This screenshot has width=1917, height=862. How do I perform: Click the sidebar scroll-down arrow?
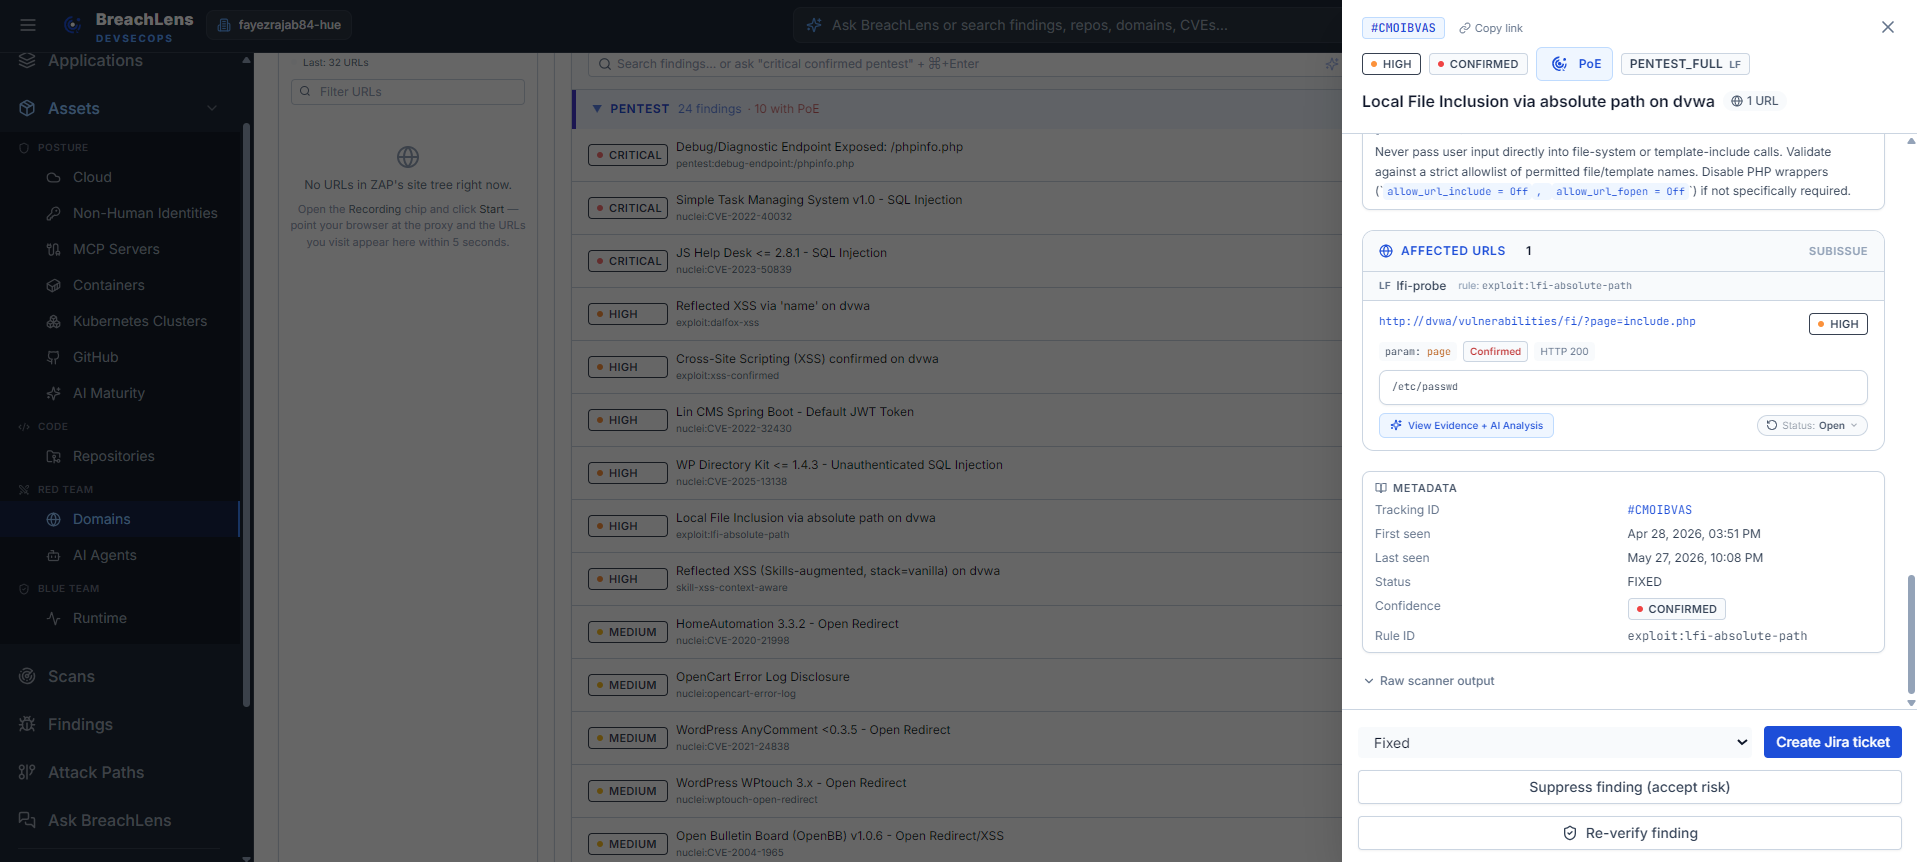coord(246,857)
